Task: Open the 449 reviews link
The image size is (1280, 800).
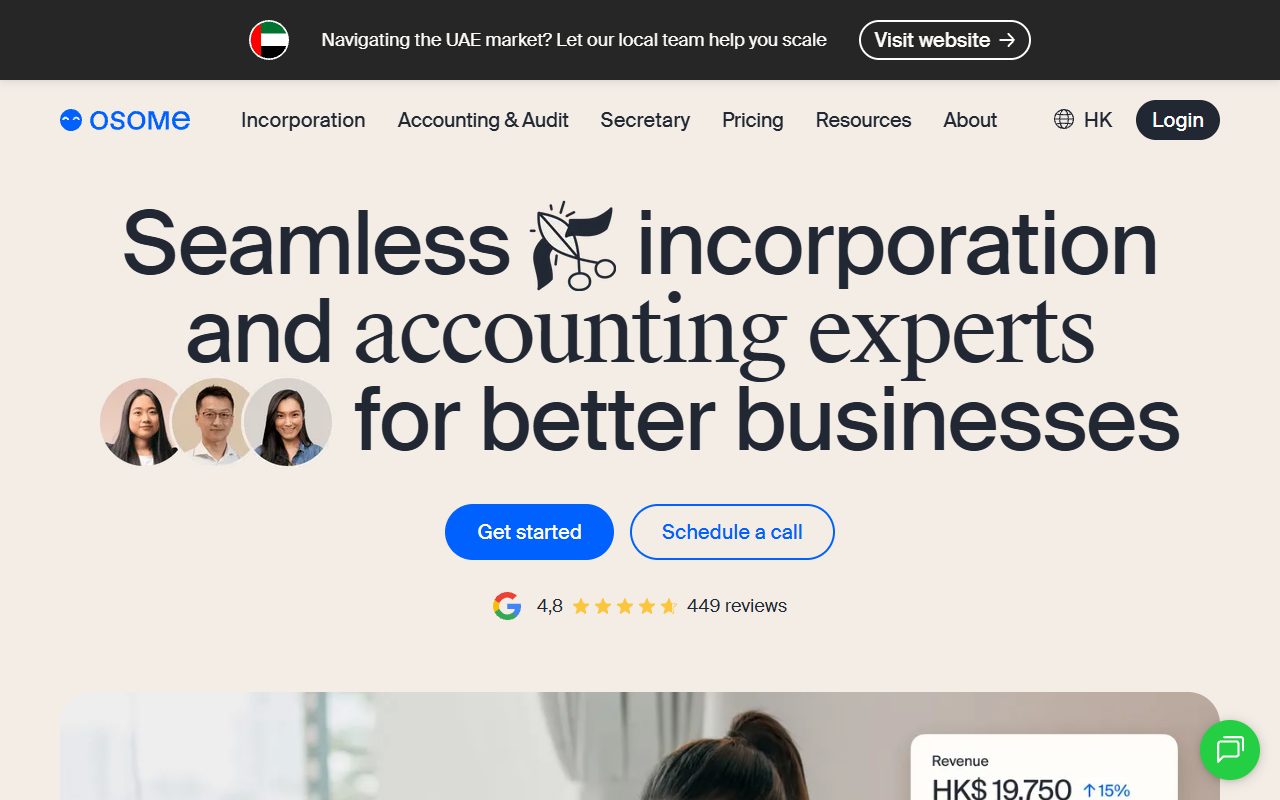Action: pos(737,606)
